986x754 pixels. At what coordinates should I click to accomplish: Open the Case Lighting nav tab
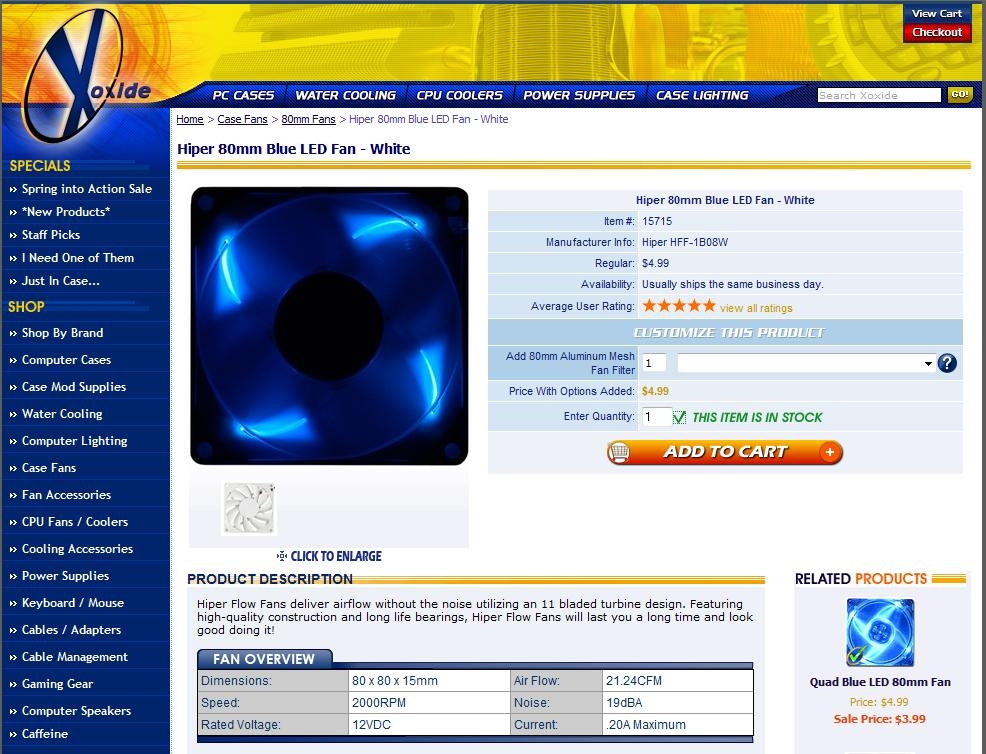pos(702,95)
